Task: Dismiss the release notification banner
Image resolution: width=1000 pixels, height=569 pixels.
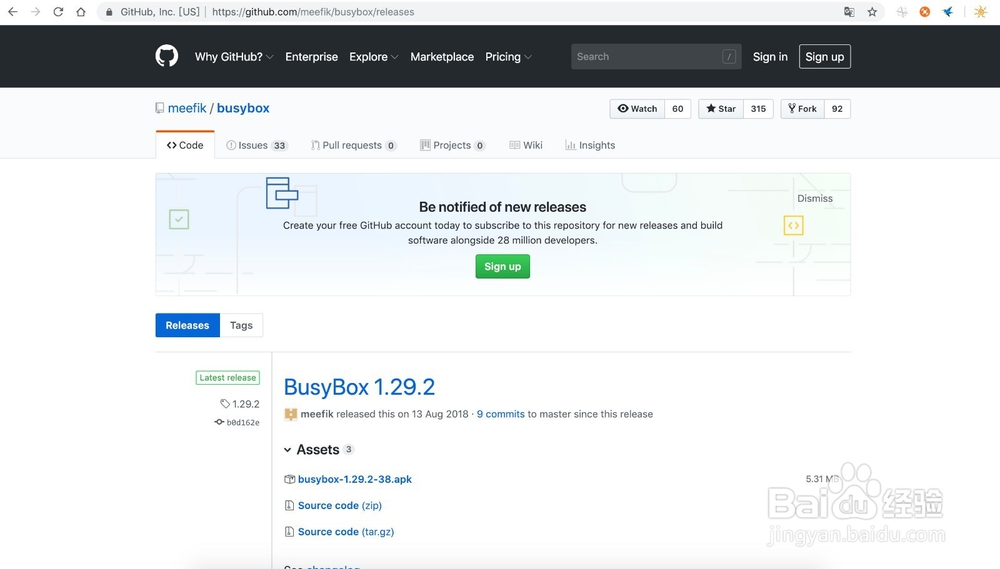Action: click(x=814, y=198)
